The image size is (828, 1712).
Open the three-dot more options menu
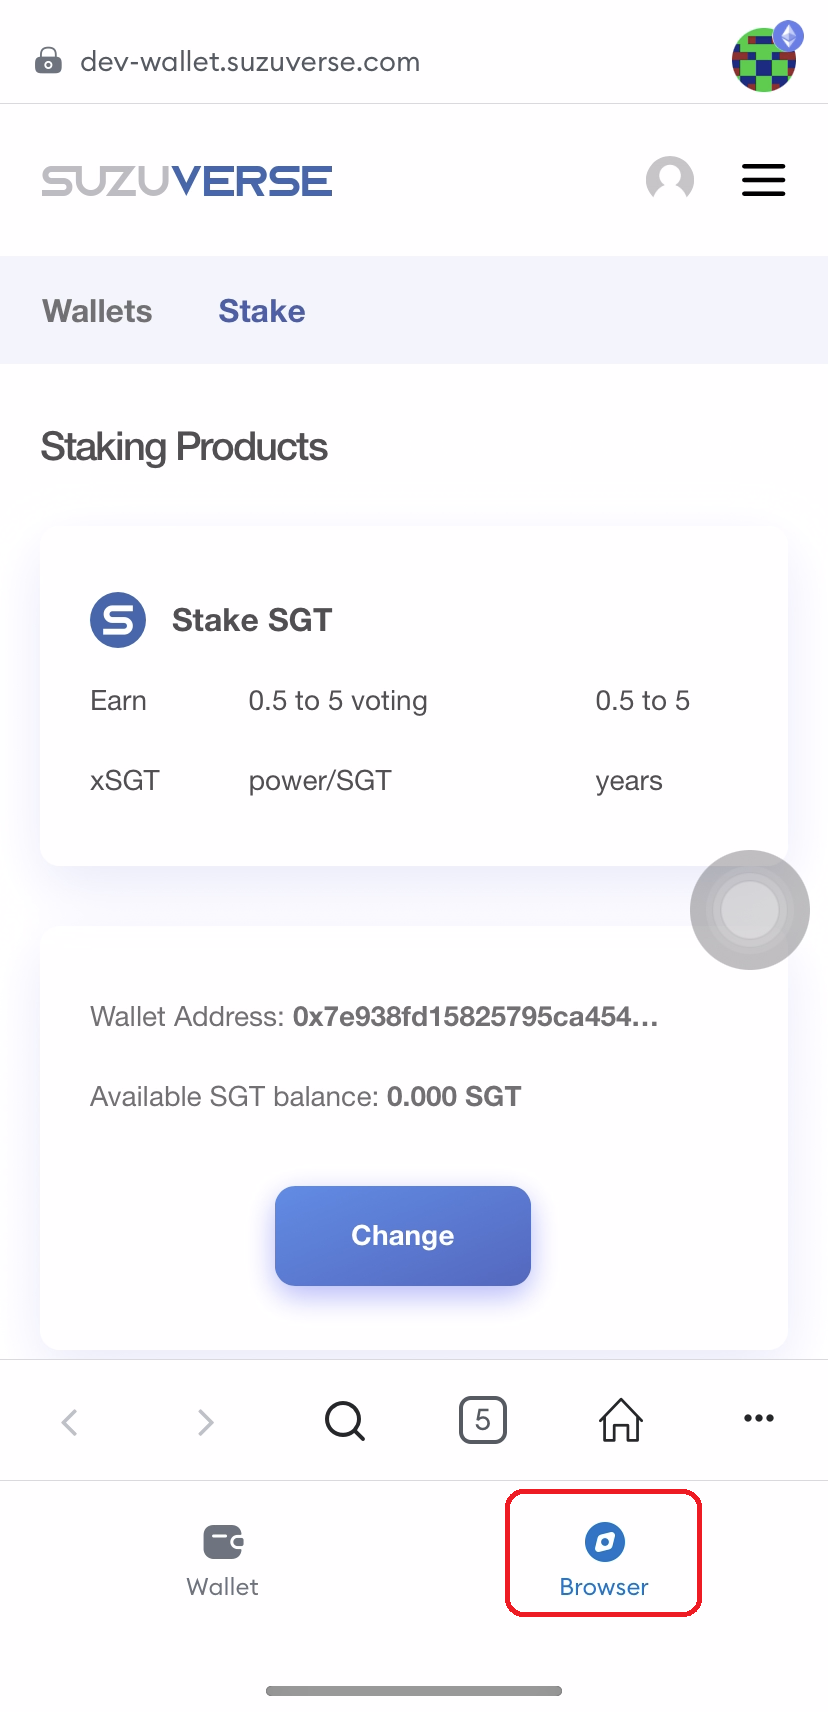(x=758, y=1418)
